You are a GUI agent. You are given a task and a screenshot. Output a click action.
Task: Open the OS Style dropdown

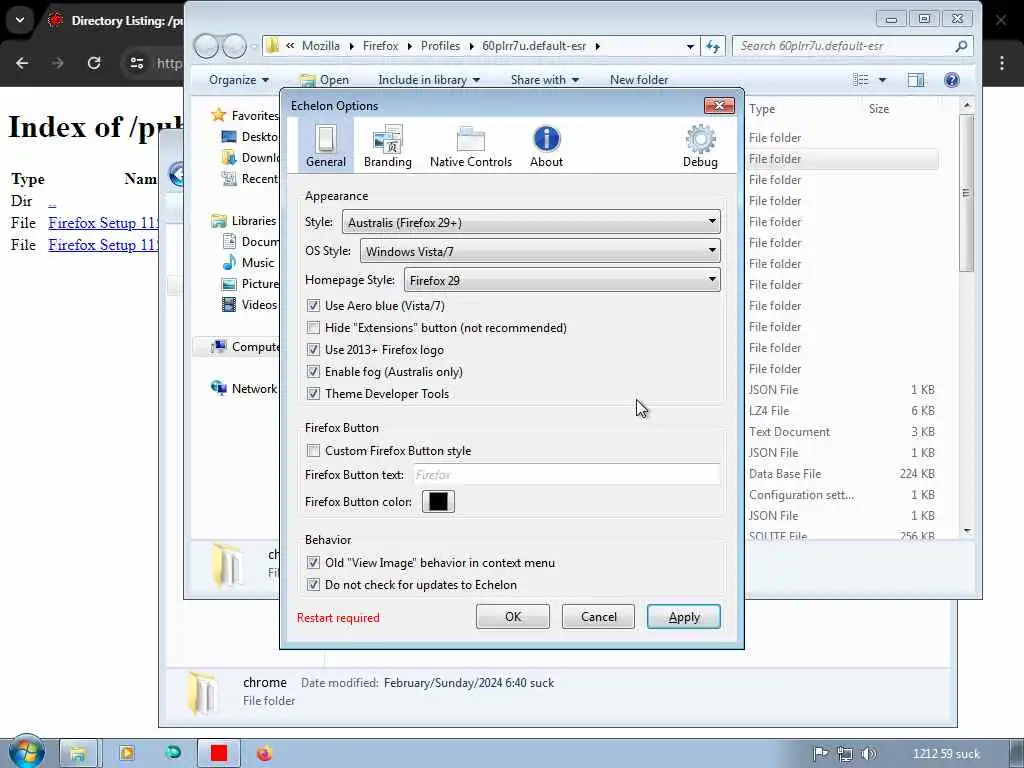click(x=540, y=251)
